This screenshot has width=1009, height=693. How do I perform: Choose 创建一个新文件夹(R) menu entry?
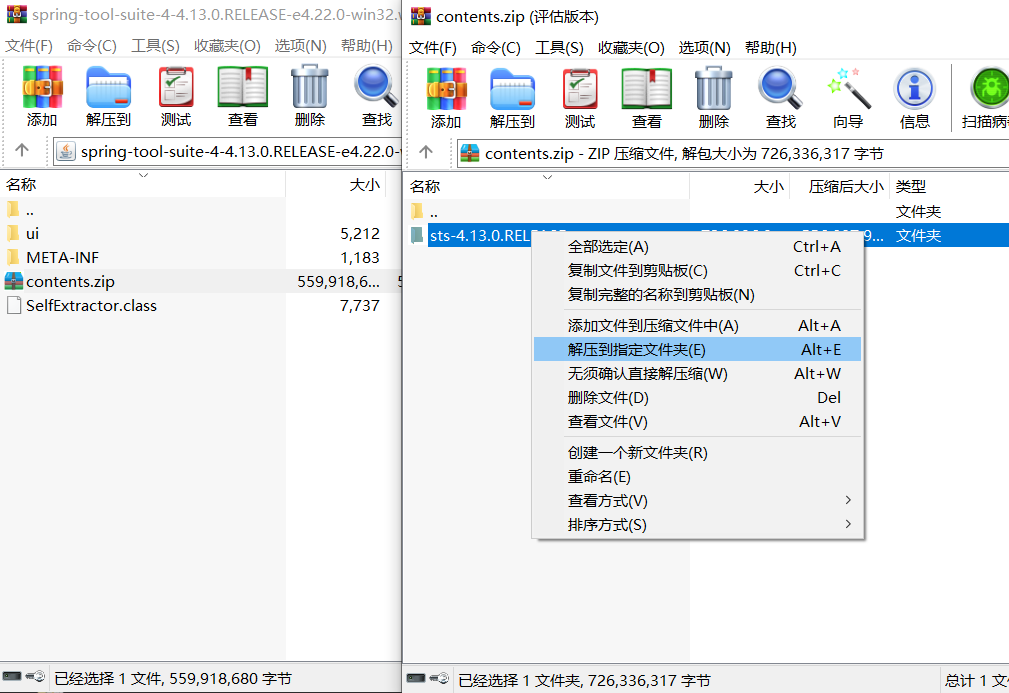(698, 453)
